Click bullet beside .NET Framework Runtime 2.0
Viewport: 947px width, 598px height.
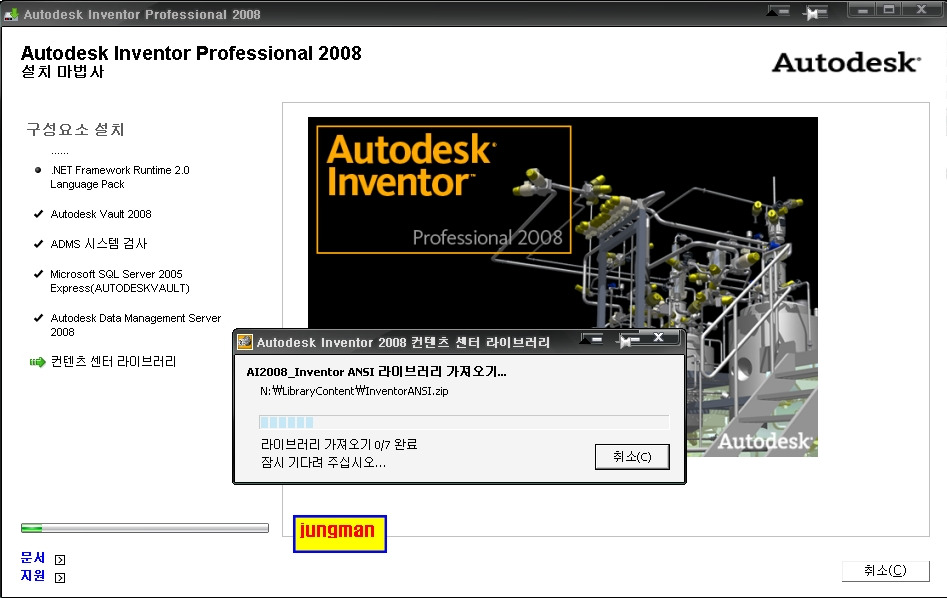pos(38,170)
